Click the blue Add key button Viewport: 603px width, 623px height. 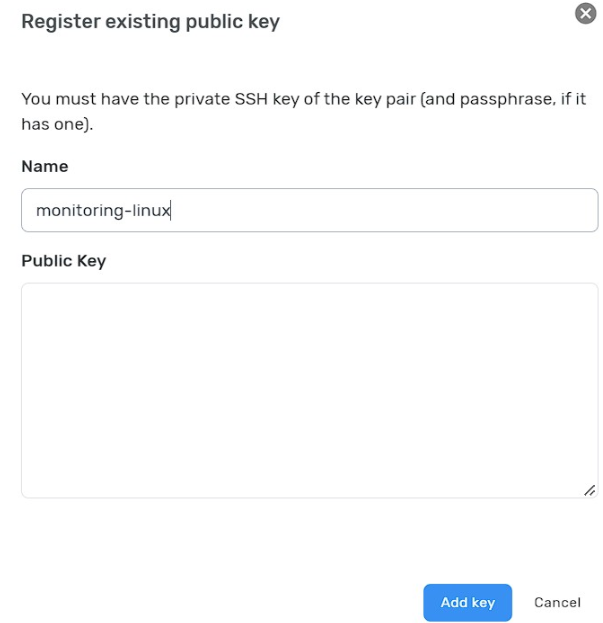467,602
